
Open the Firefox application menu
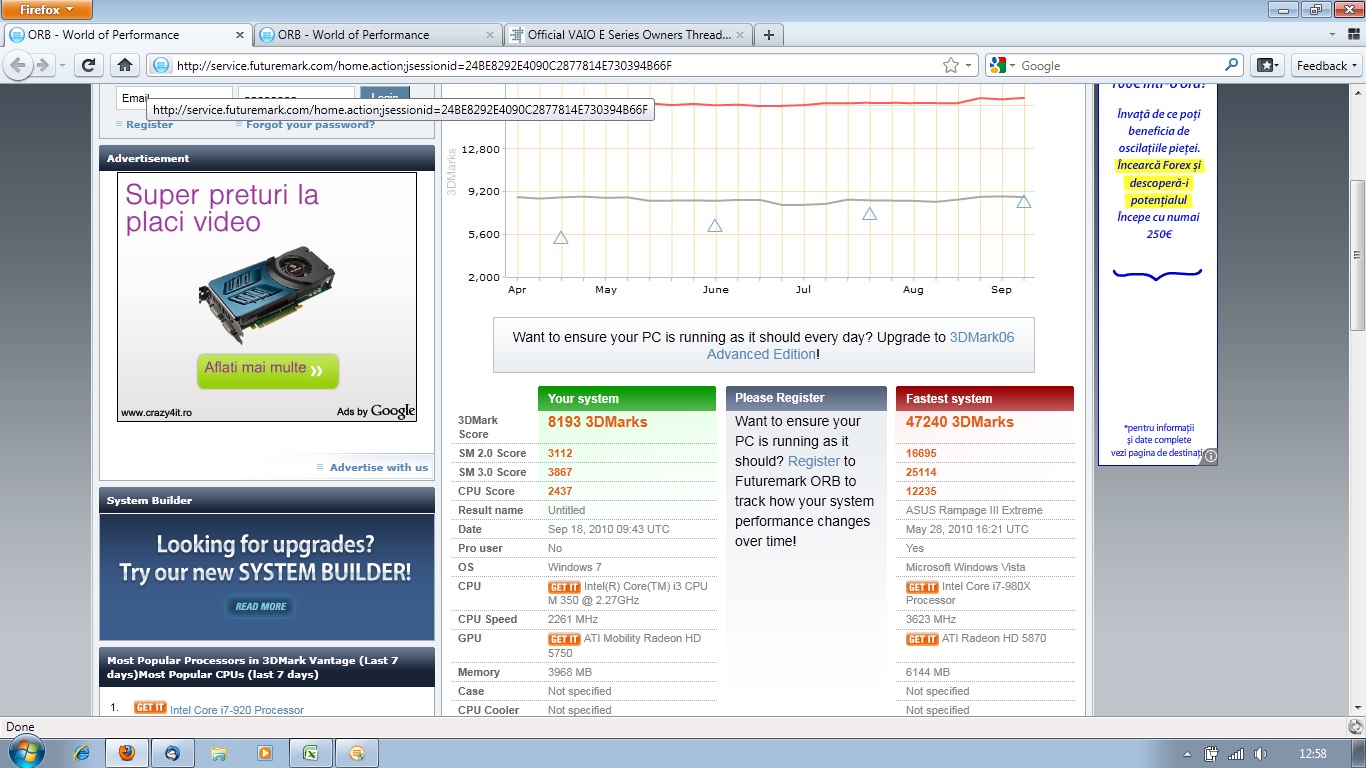[47, 10]
